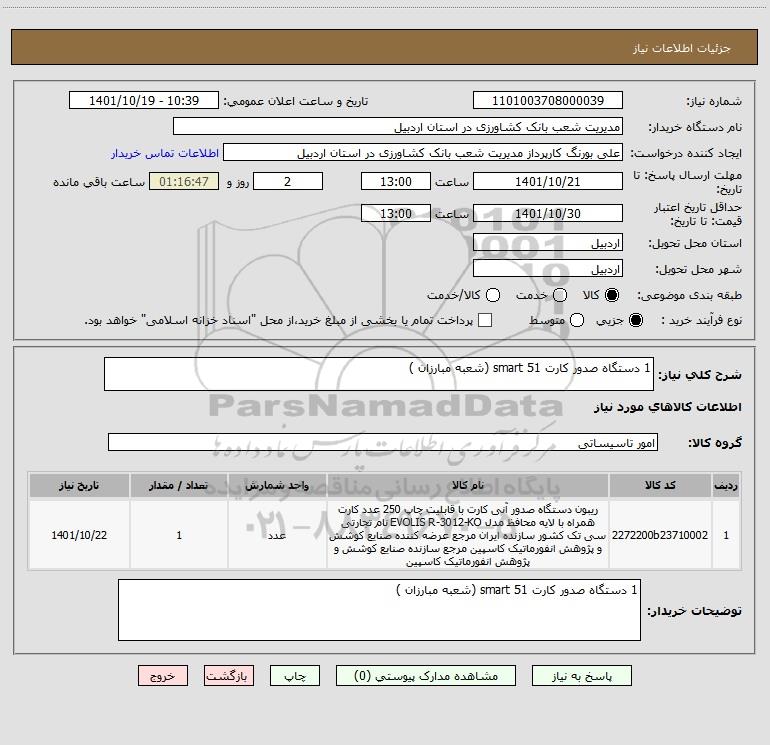
Task: View attached documents مشاهده مدارک پیوستی
Action: coord(426,676)
